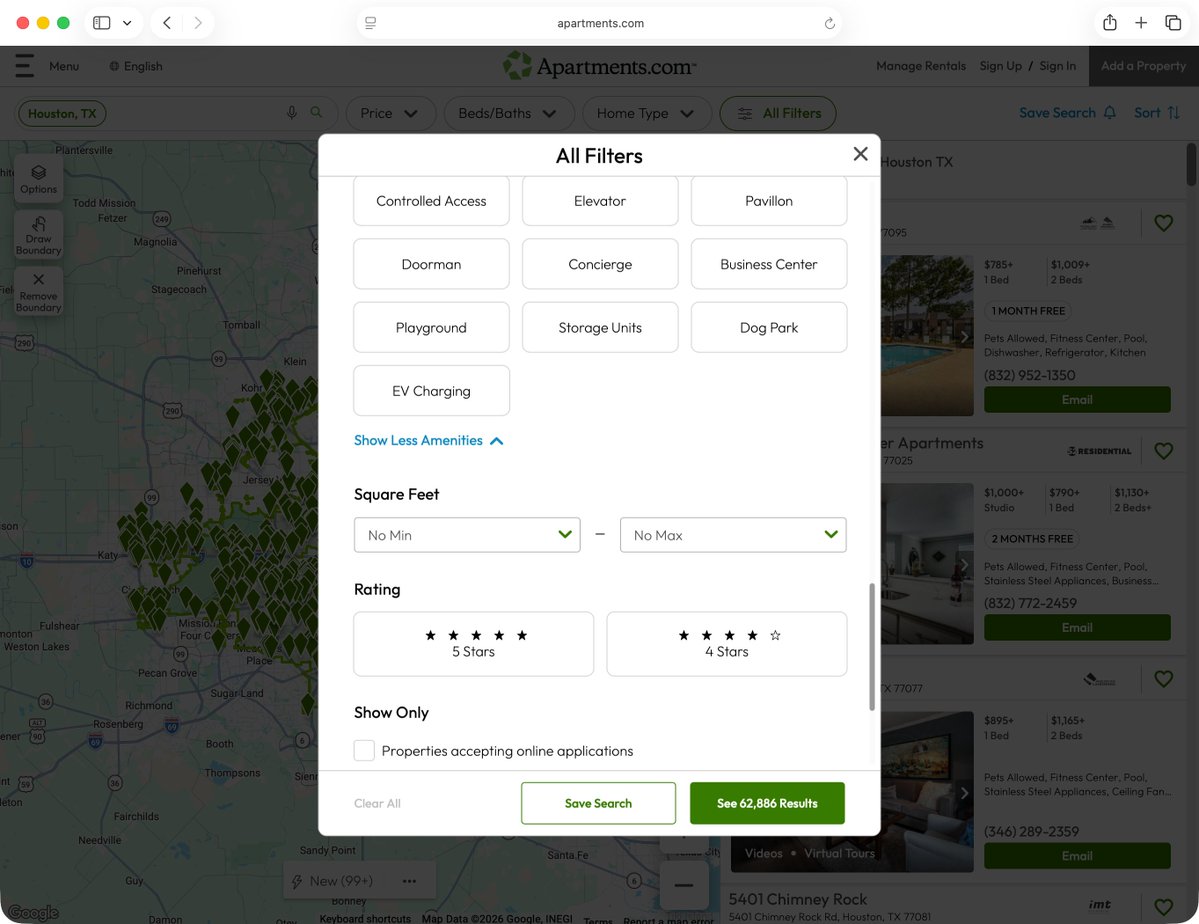Toggle the Elevator amenity filter

click(x=600, y=201)
